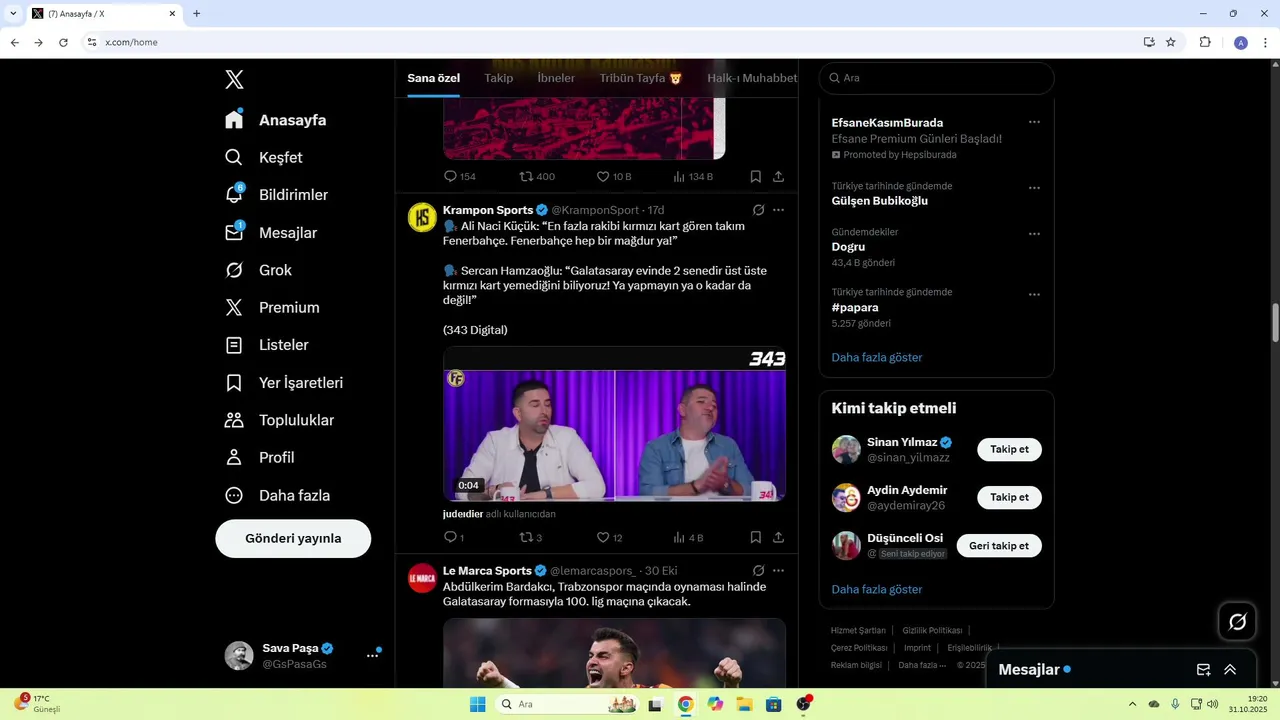Show more follow suggestions link
The height and width of the screenshot is (720, 1280).
pos(877,589)
